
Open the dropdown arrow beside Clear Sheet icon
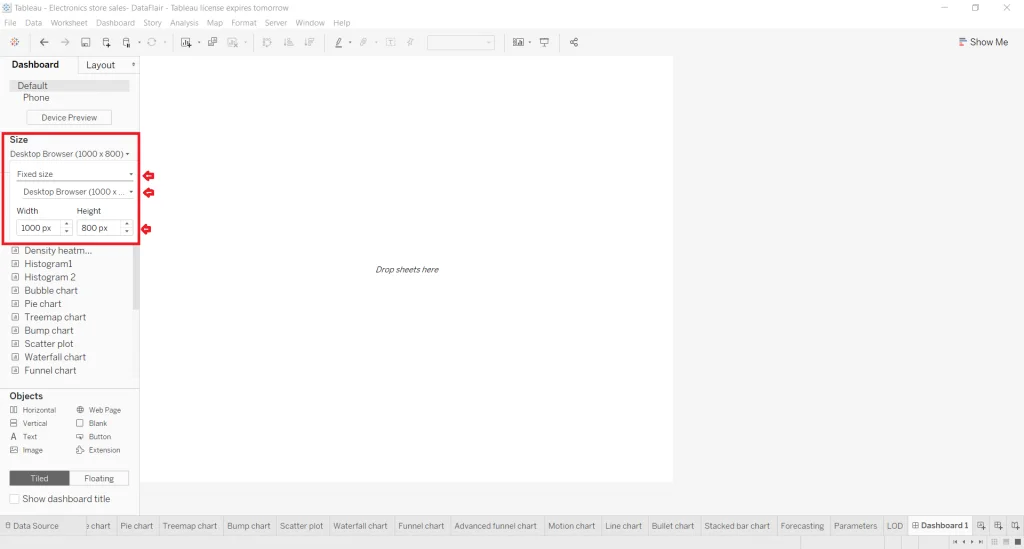click(245, 42)
